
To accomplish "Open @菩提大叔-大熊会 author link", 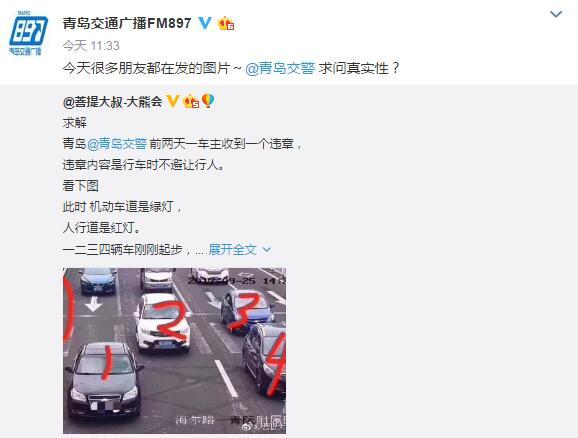I will tap(113, 101).
